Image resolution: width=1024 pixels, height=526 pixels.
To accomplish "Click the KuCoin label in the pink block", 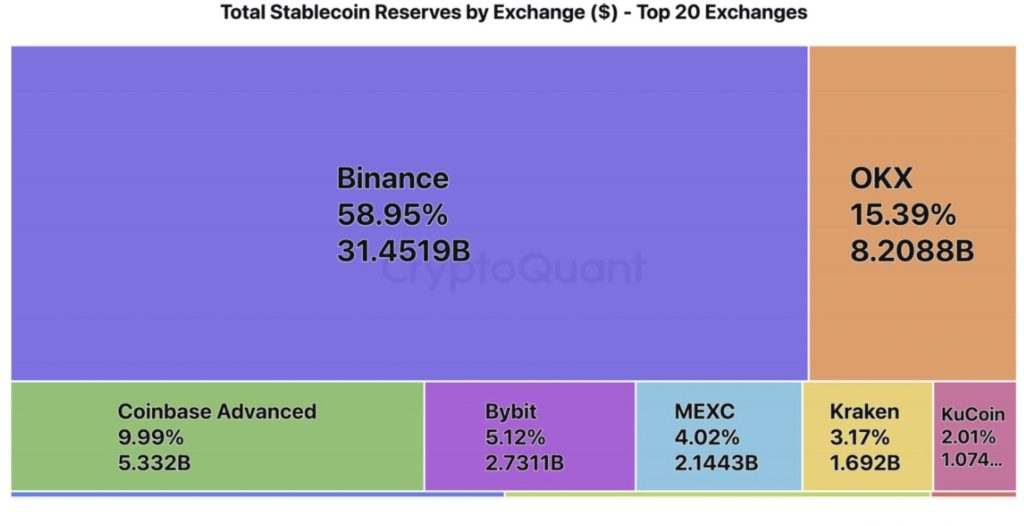I will point(968,413).
